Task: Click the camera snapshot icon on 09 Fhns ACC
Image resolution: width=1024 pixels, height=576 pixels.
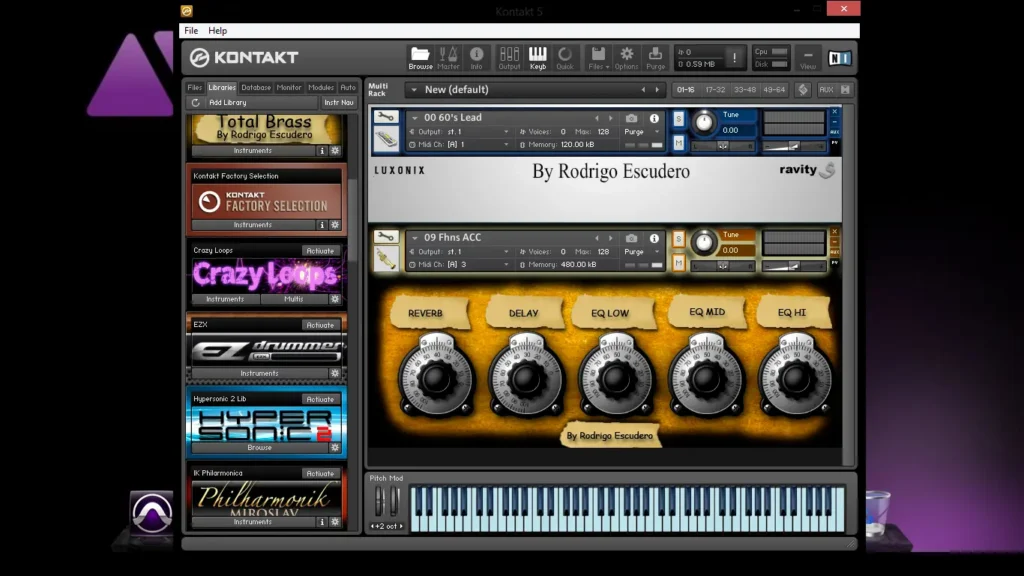Action: click(x=631, y=238)
